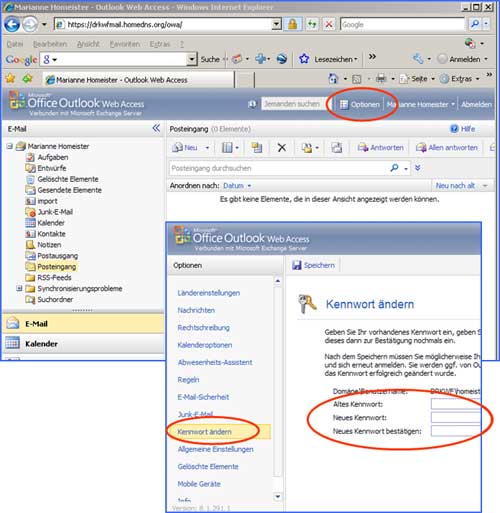The width and height of the screenshot is (500, 513).
Task: Collapse the Marianne Homeister mailbox tree
Action: pos(10,146)
